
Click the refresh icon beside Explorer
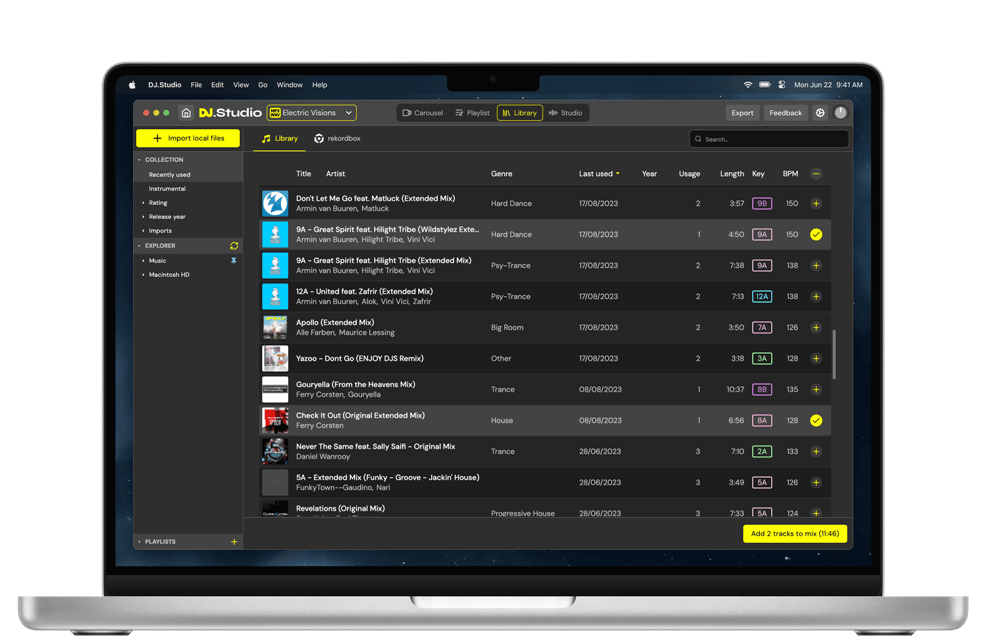(234, 245)
